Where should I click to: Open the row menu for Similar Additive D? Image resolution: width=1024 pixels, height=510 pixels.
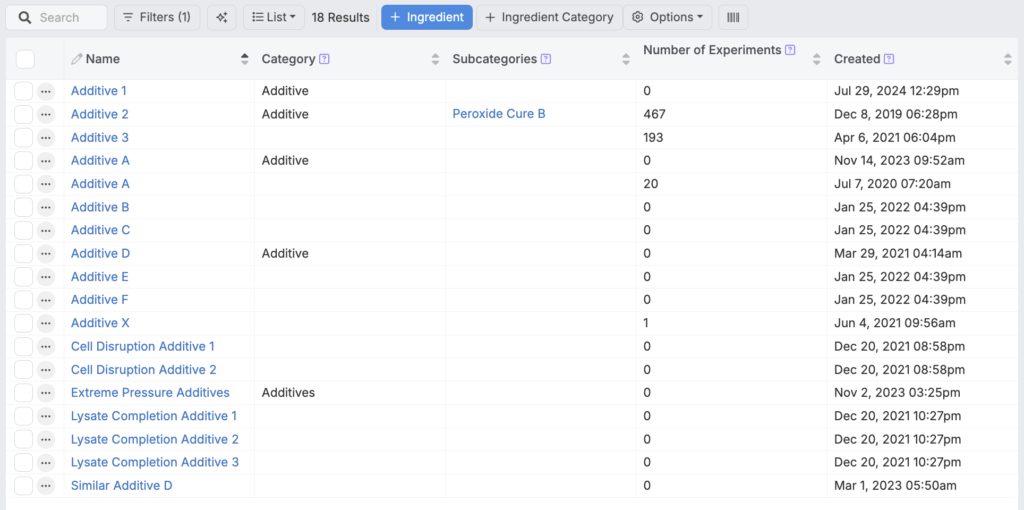click(46, 486)
